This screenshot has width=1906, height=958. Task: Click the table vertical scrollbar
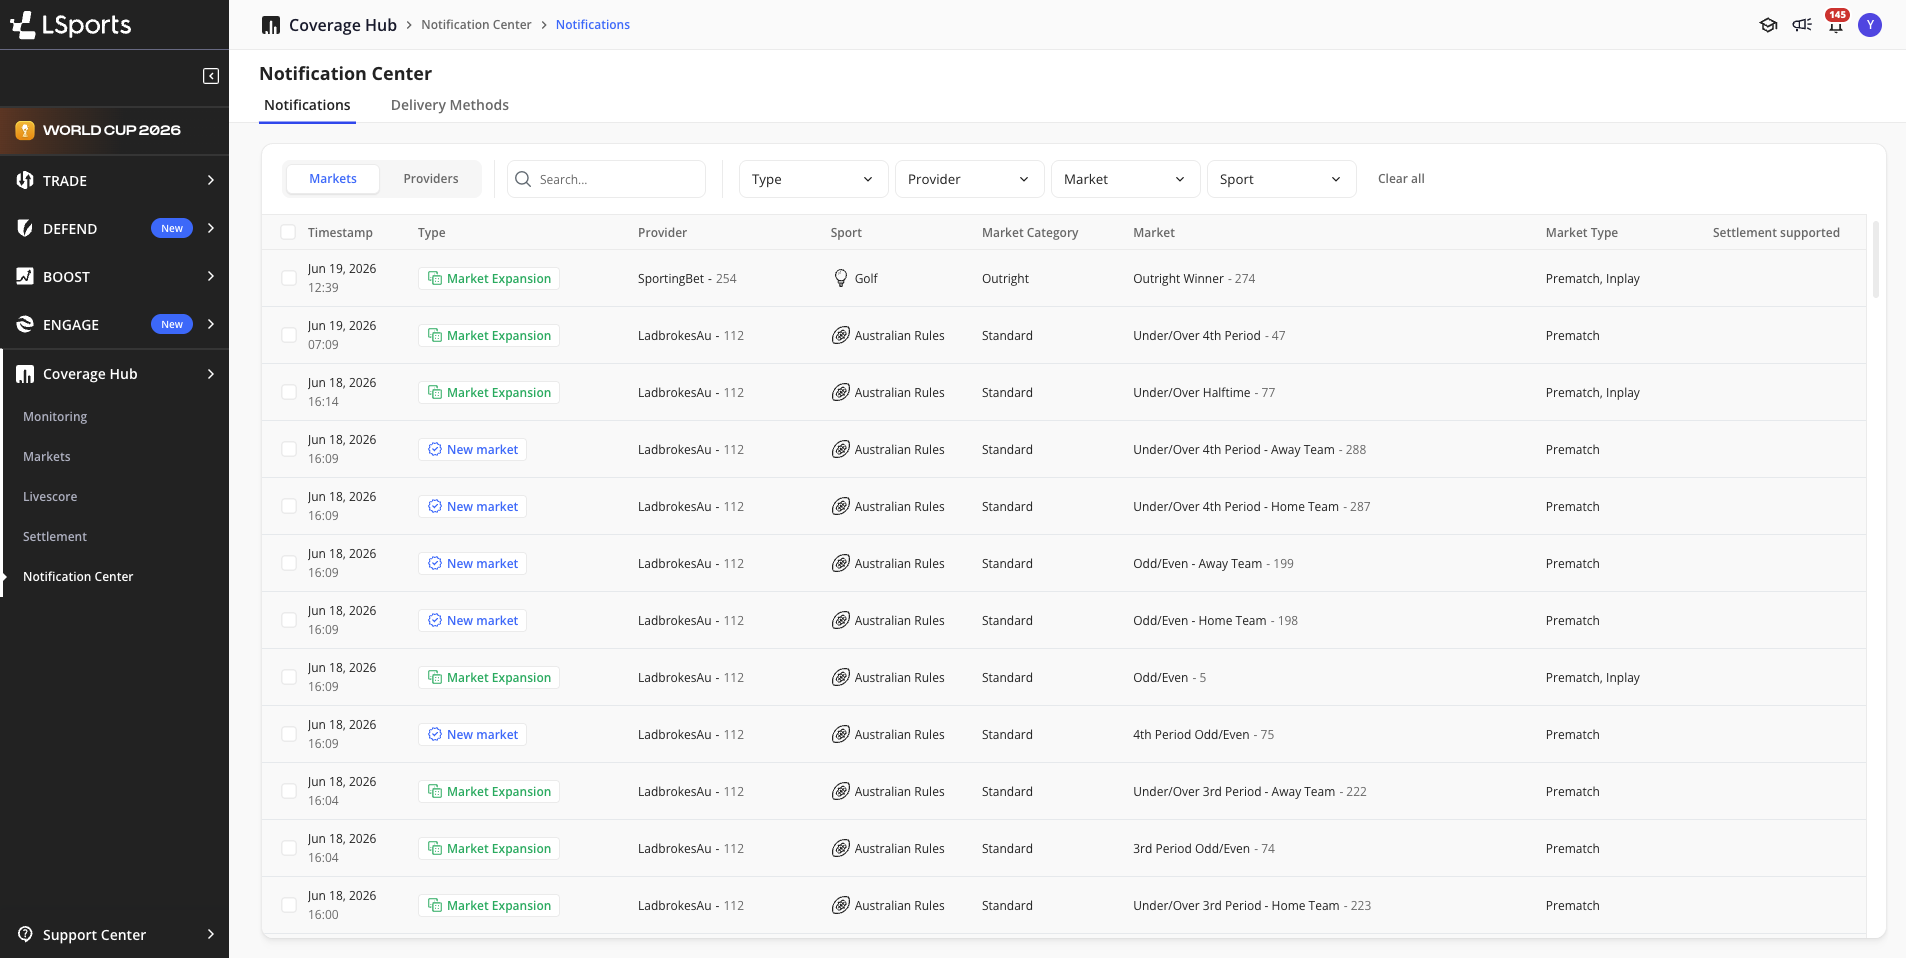pyautogui.click(x=1876, y=260)
